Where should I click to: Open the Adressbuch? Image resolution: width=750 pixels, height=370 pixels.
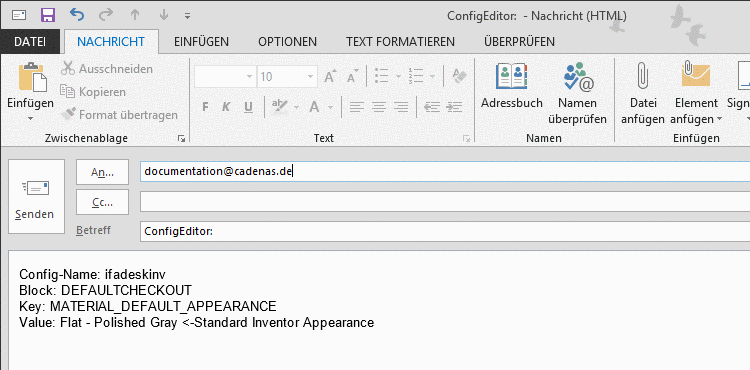(x=511, y=86)
